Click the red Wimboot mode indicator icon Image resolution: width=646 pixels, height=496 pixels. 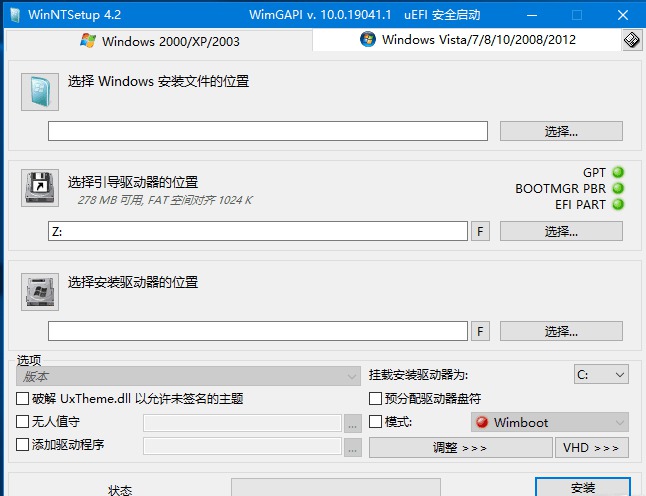coord(482,422)
